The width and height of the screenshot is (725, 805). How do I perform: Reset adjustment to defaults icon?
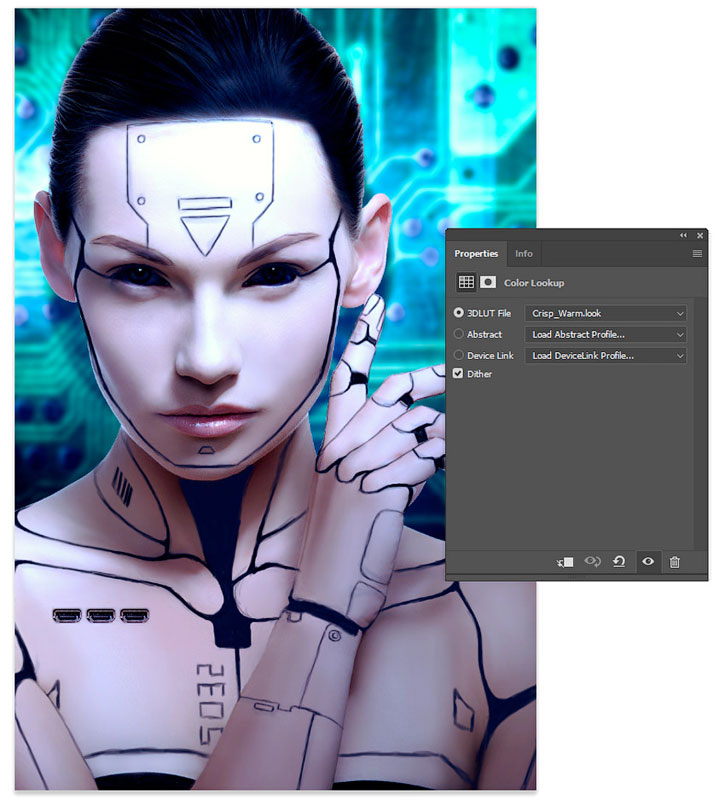(619, 562)
